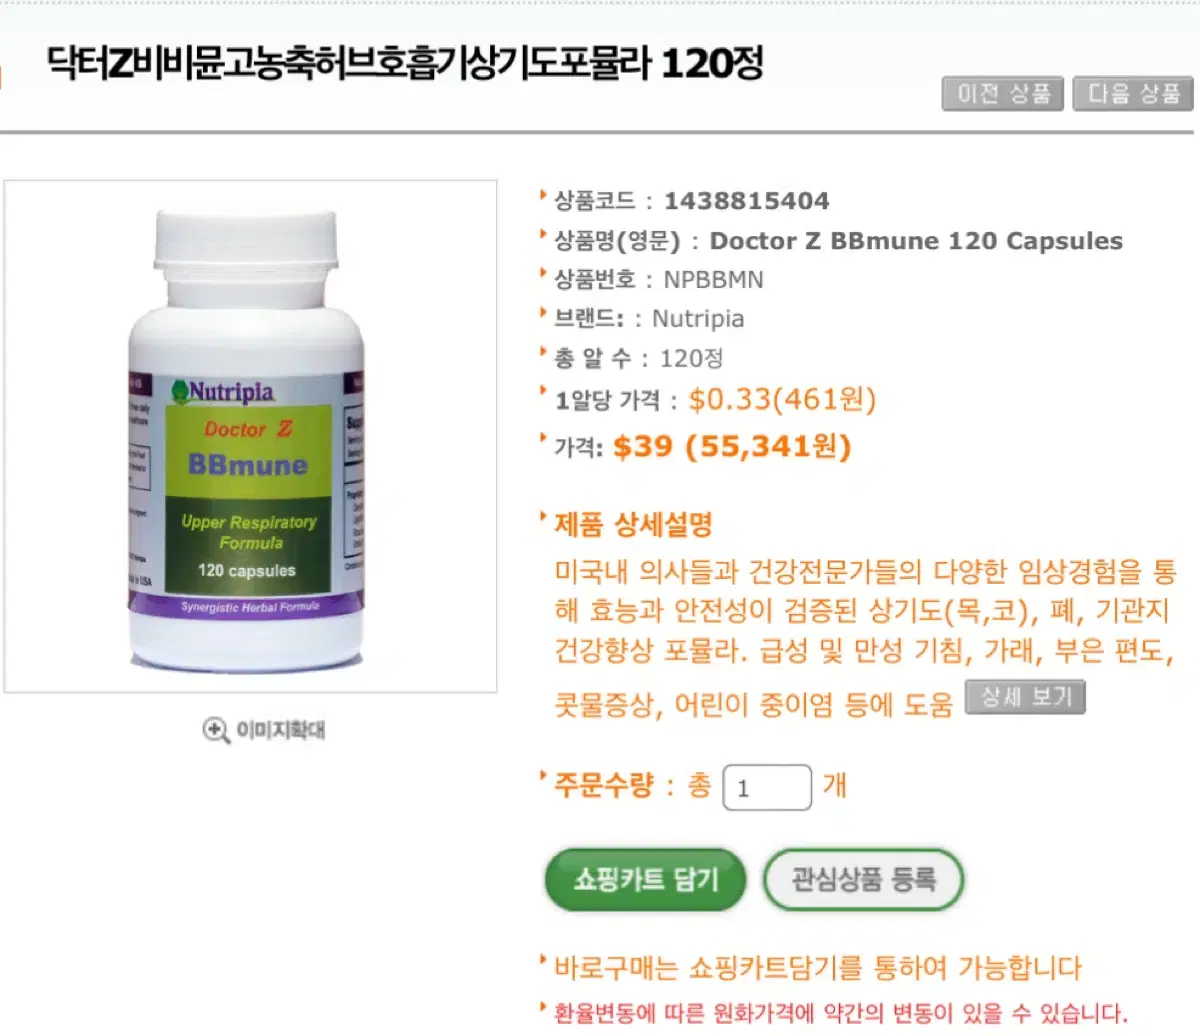Click the orange product description paragraph
The height and width of the screenshot is (1036, 1200).
coord(865,638)
